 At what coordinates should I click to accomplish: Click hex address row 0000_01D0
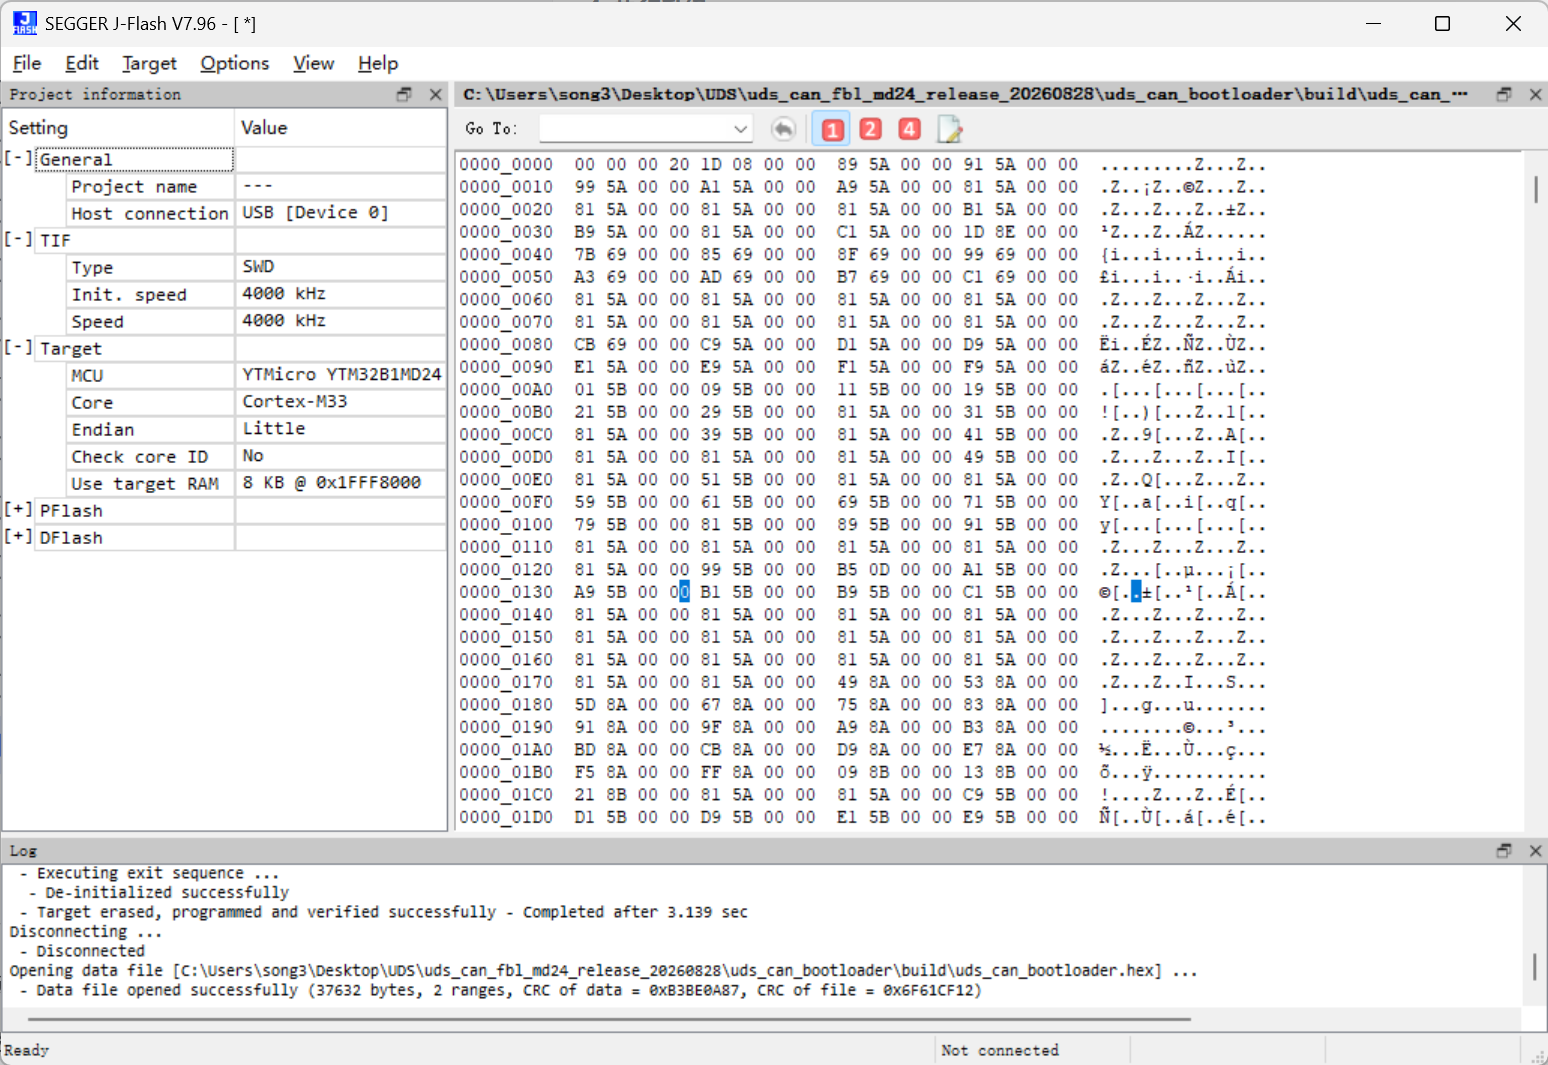click(x=506, y=817)
